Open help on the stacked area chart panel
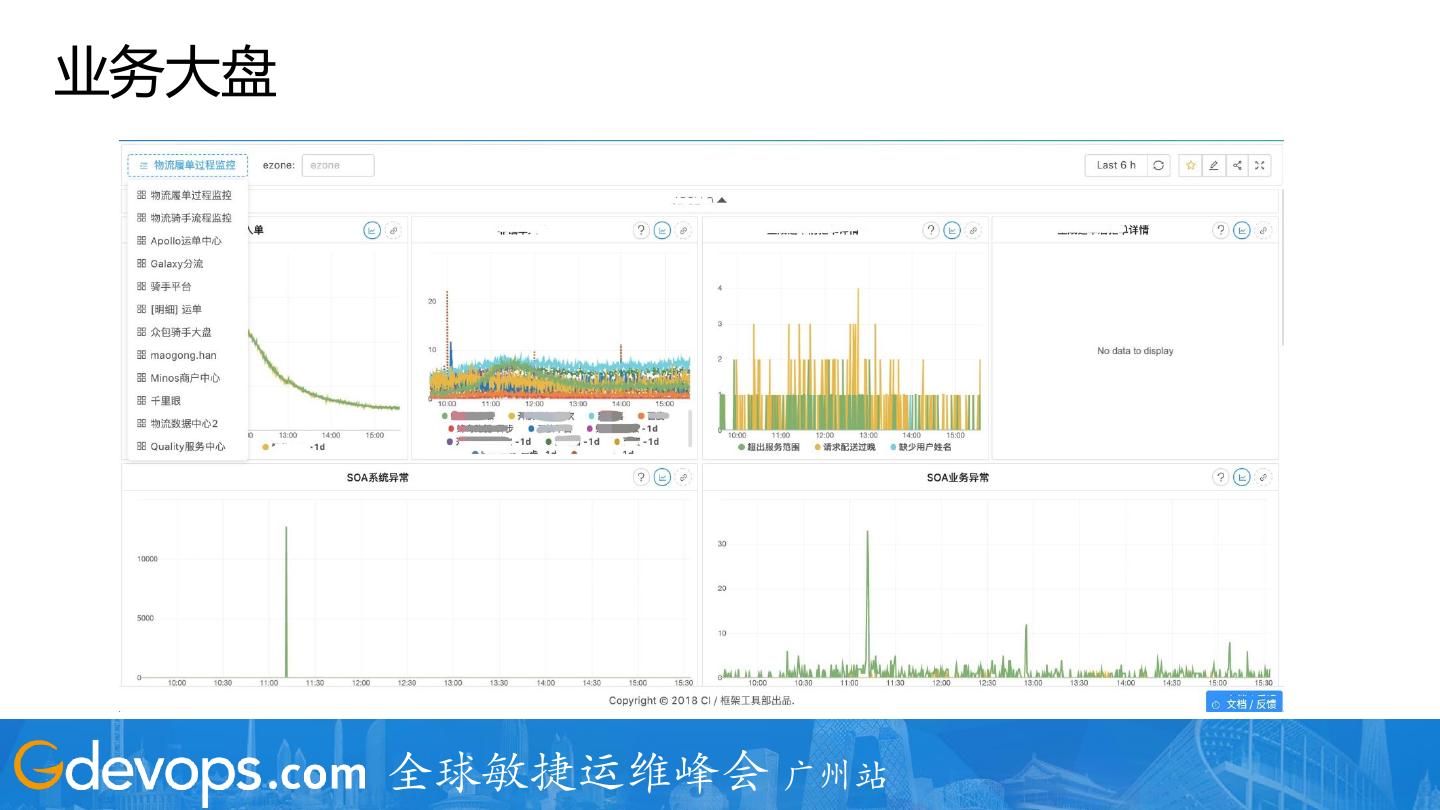The width and height of the screenshot is (1440, 810). [641, 230]
